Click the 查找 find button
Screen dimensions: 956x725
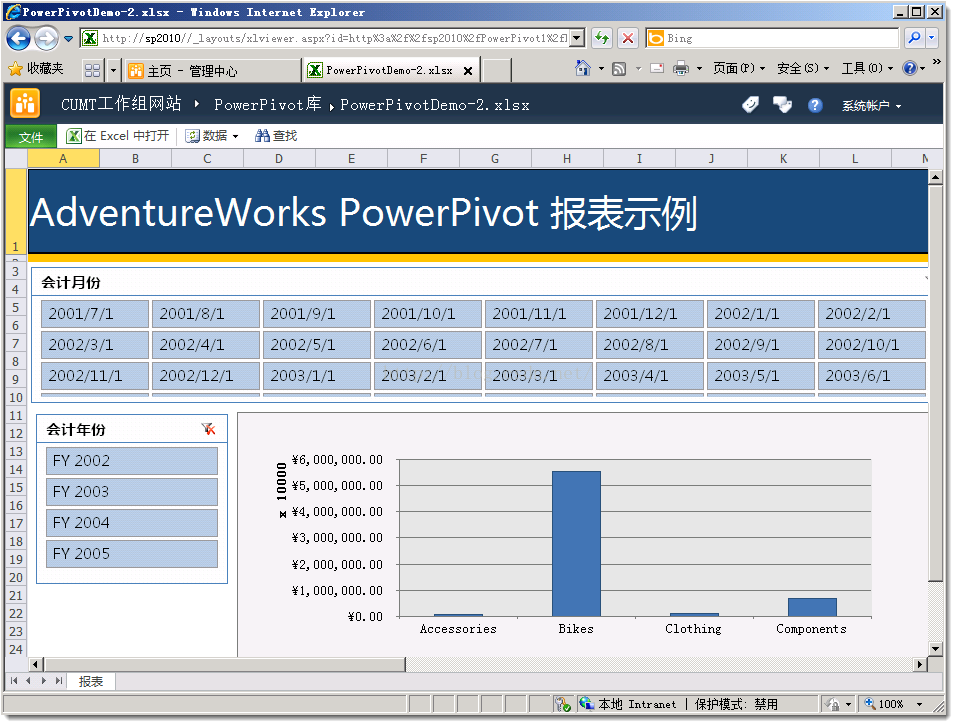276,135
